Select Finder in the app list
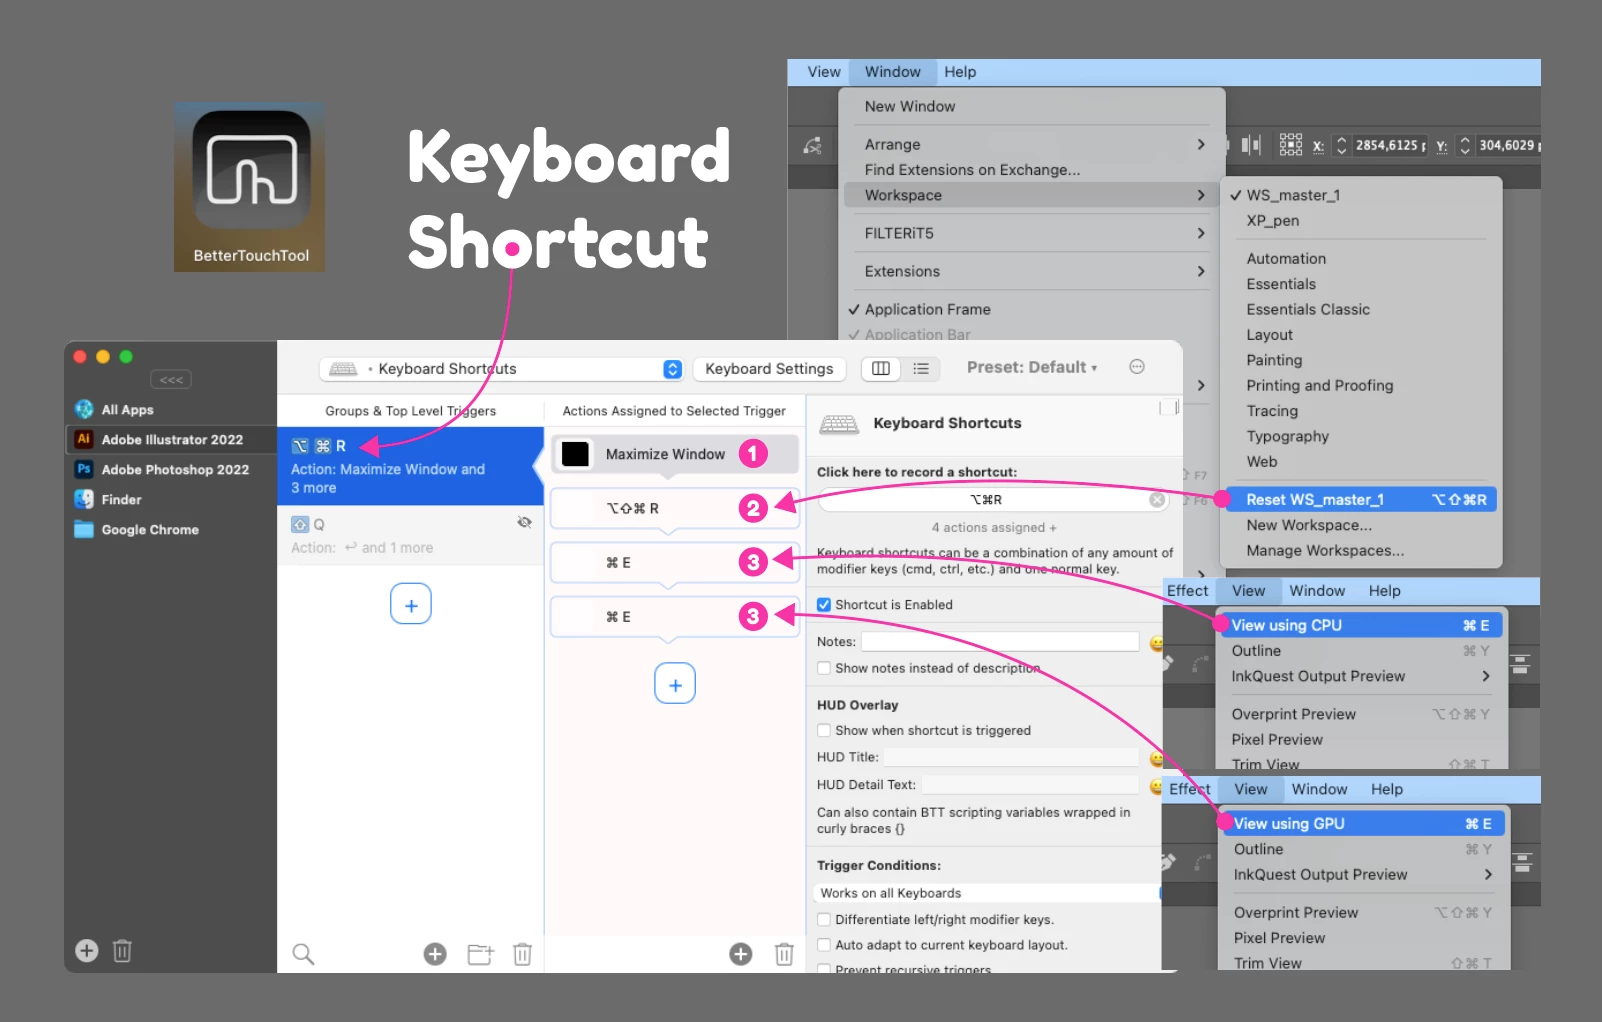The height and width of the screenshot is (1022, 1602). (x=170, y=499)
